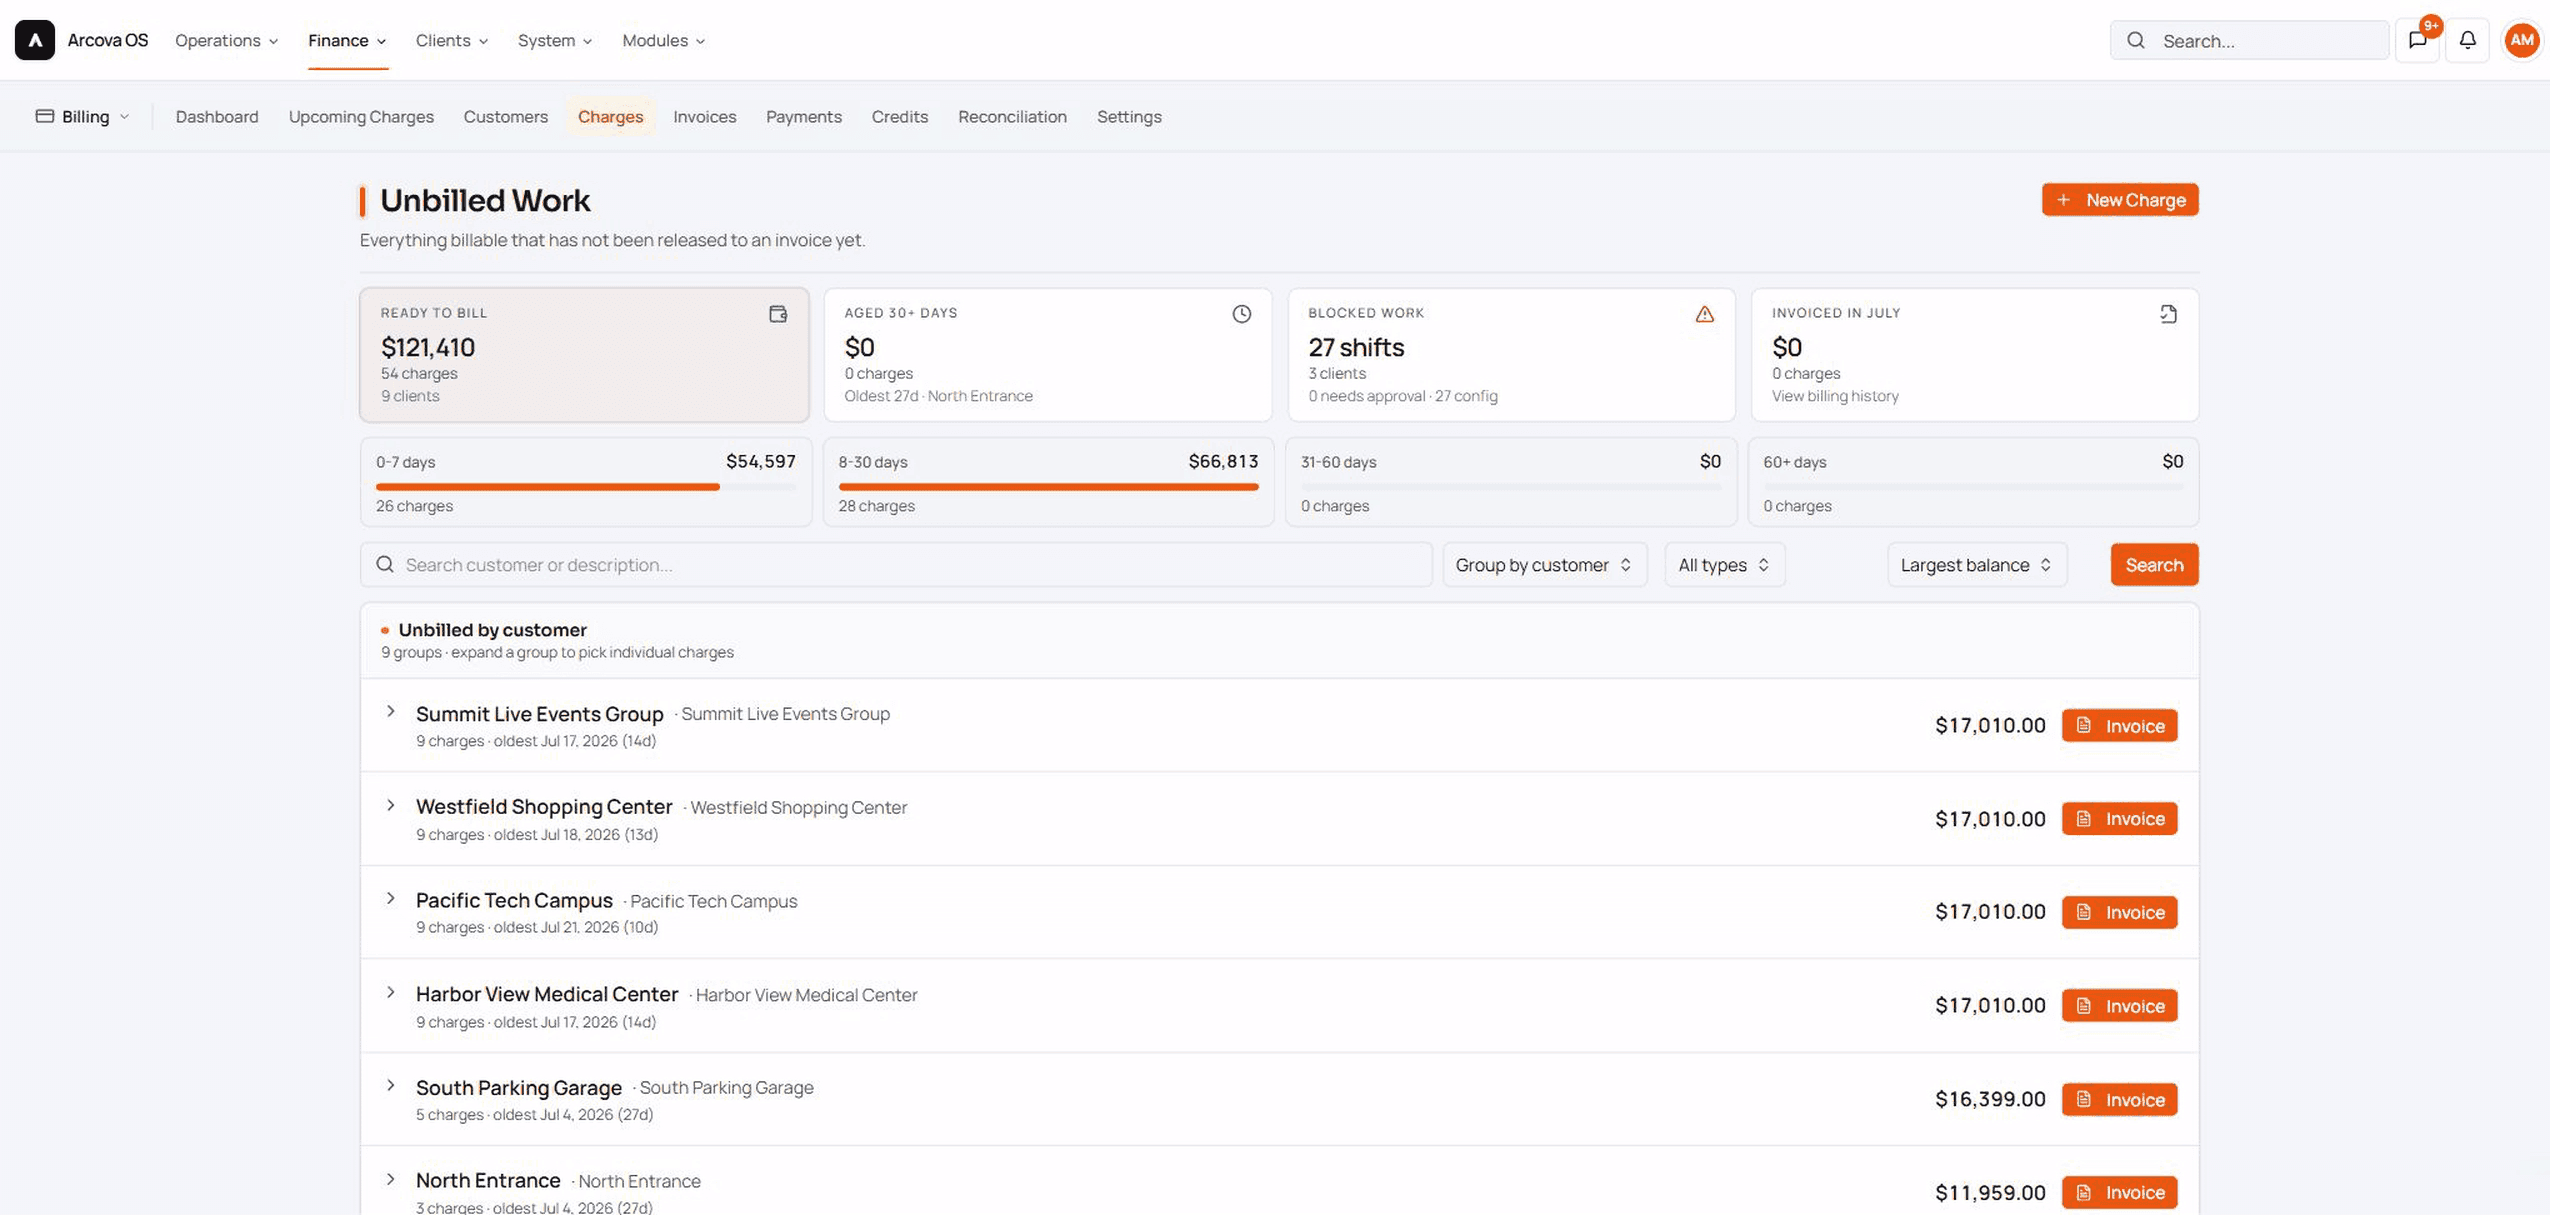Click the 8-30 days progress bar
2550x1215 pixels.
(x=1048, y=487)
